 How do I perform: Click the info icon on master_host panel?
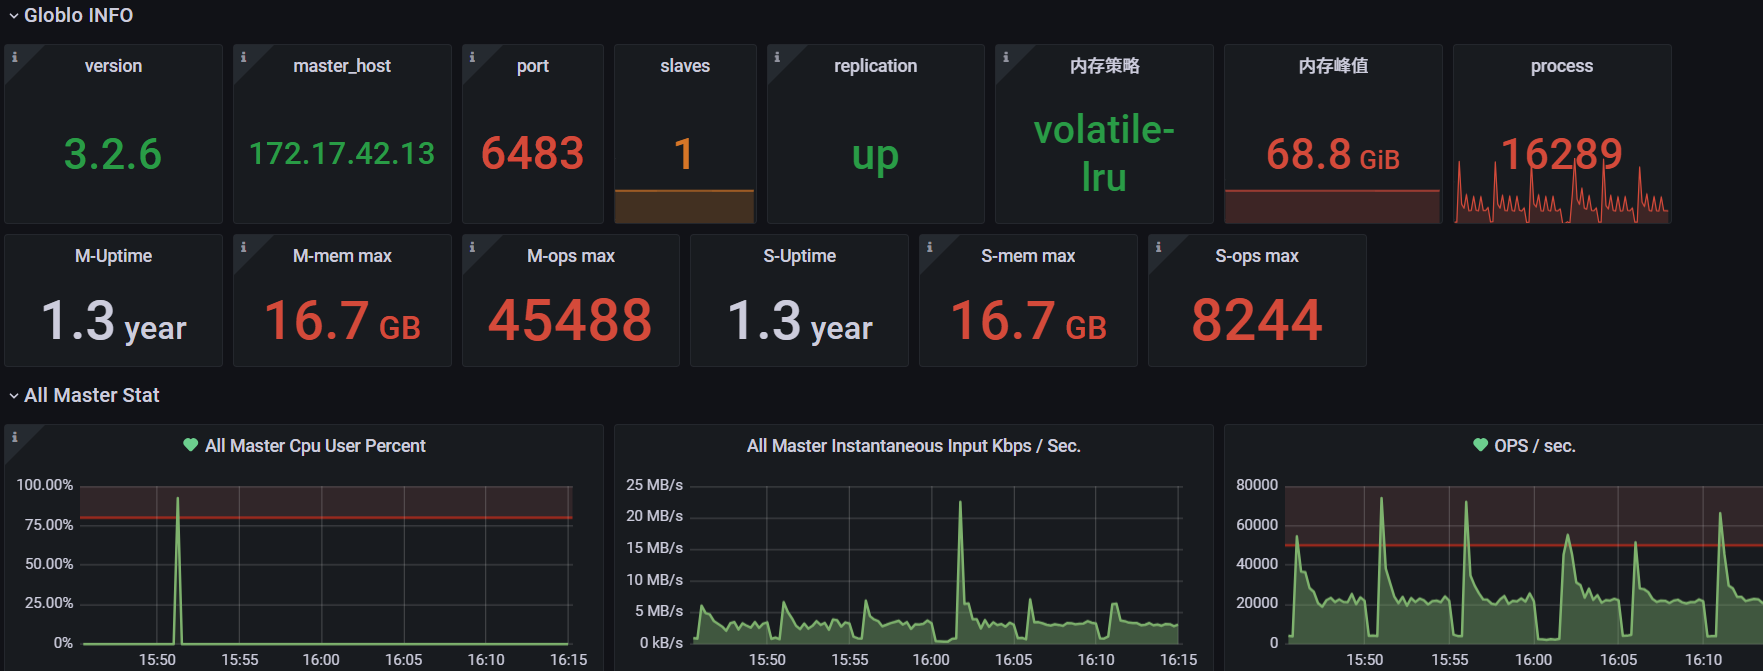(x=243, y=57)
